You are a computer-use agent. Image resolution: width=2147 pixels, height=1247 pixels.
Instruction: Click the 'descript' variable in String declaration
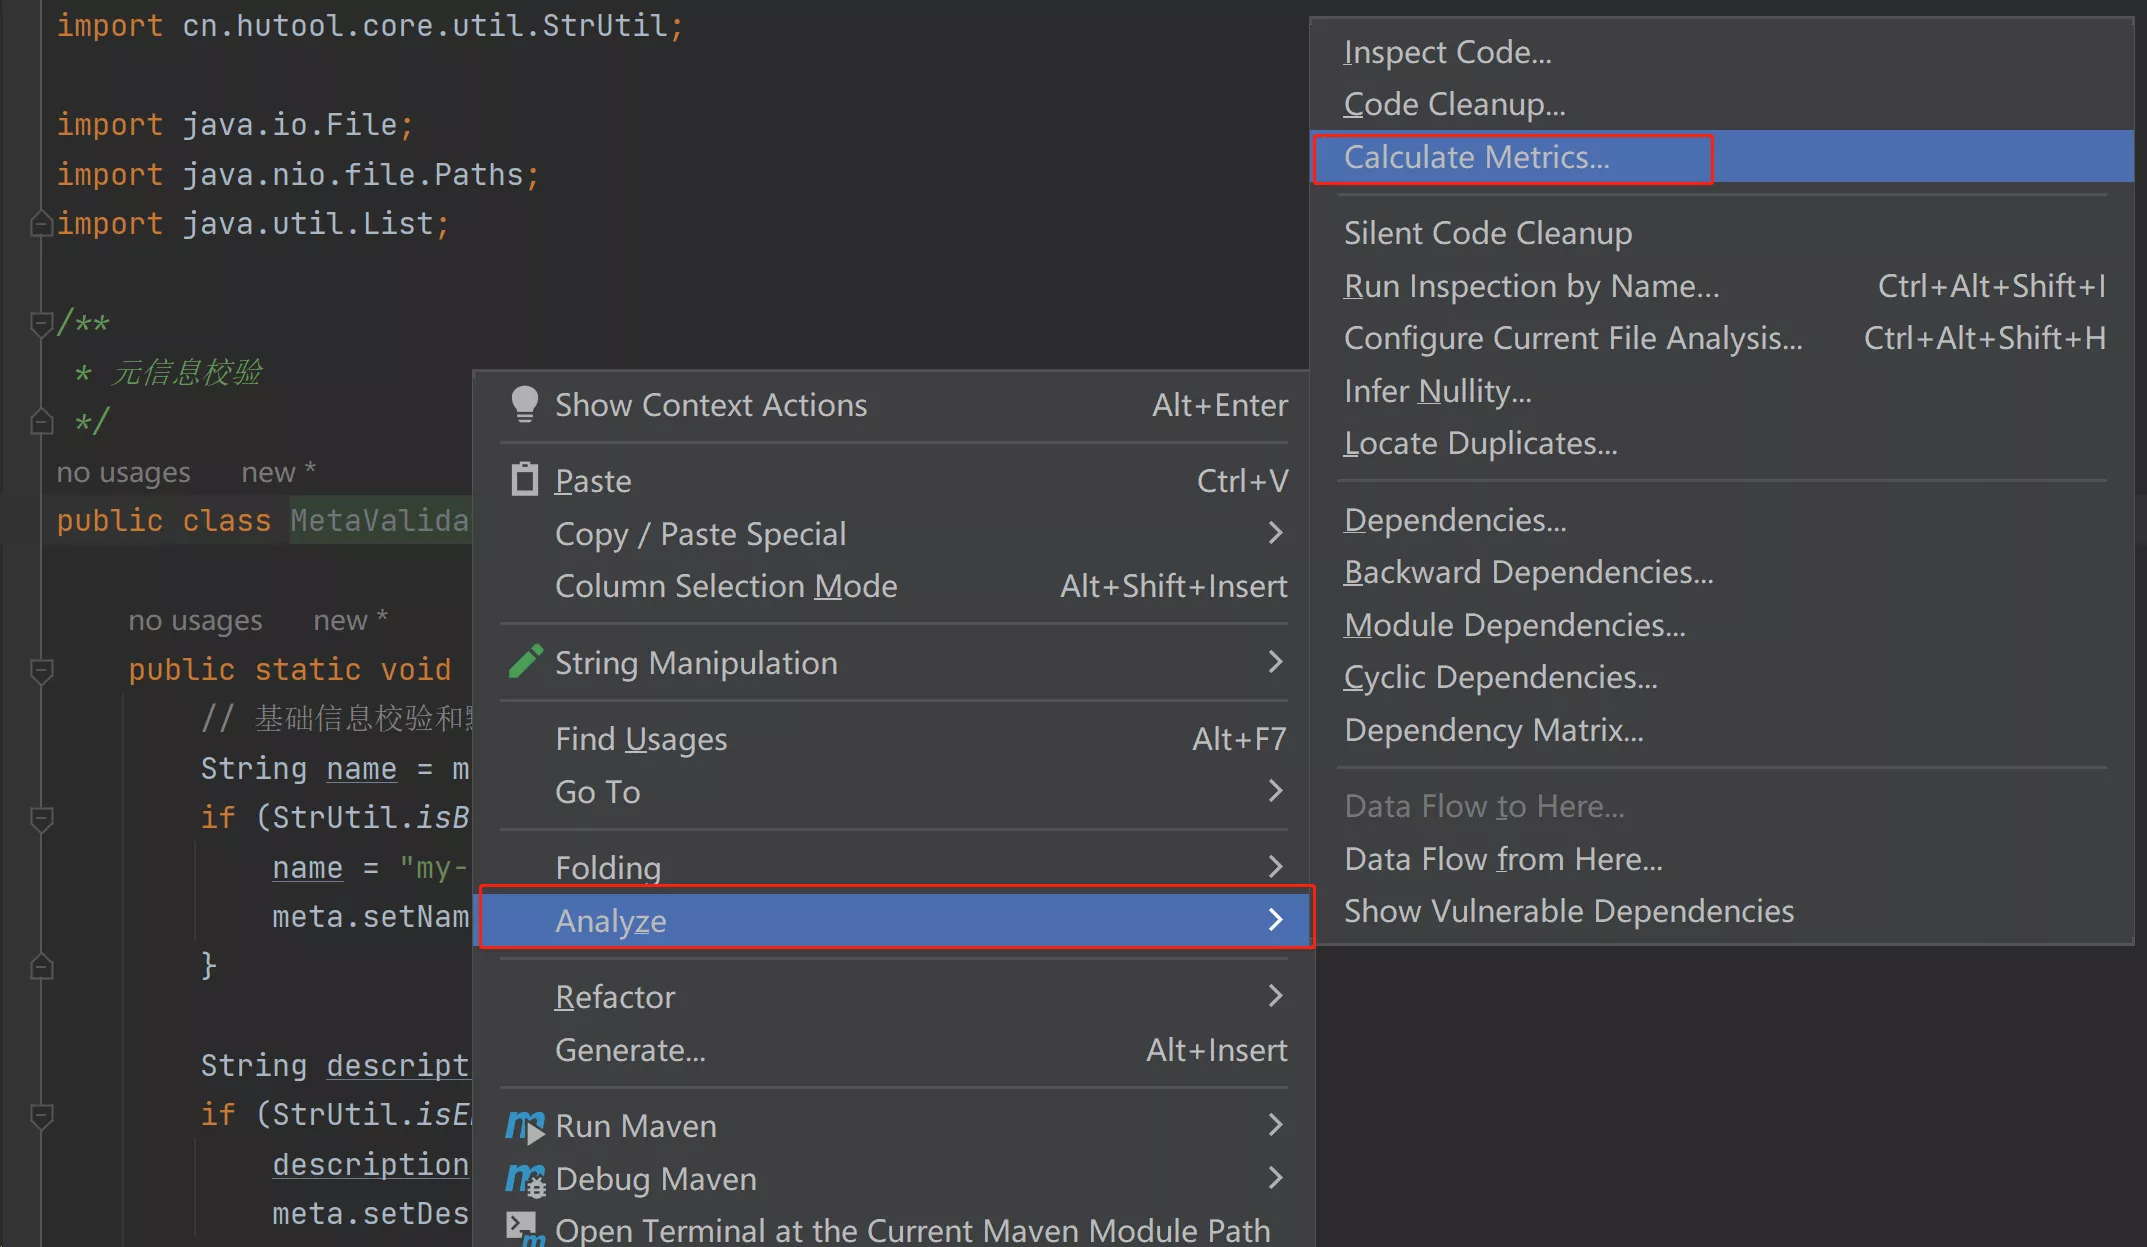click(x=397, y=1066)
